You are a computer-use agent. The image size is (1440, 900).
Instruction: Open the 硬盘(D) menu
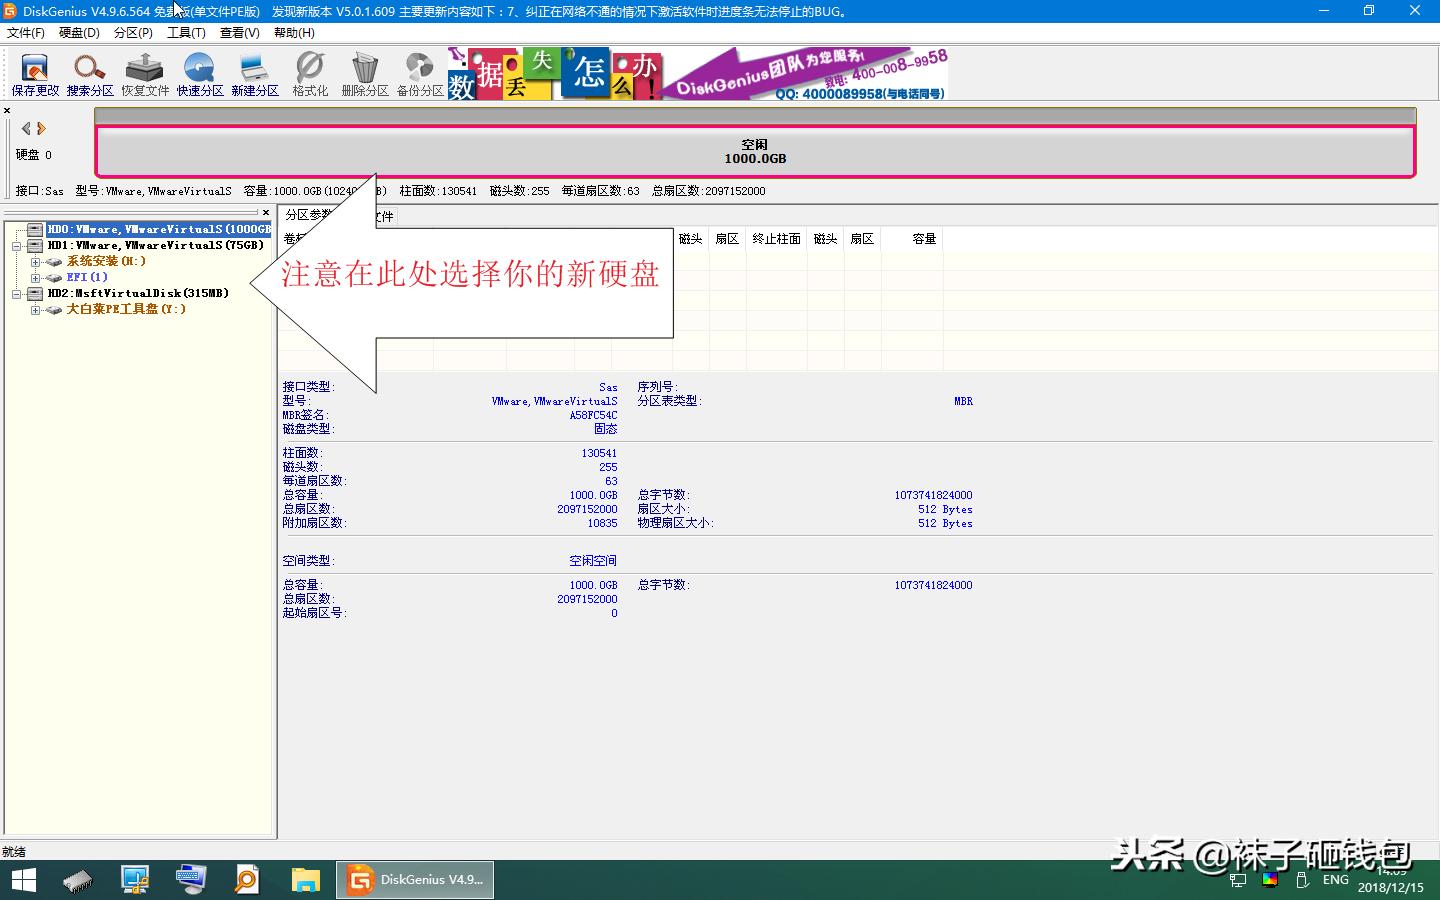click(x=80, y=32)
